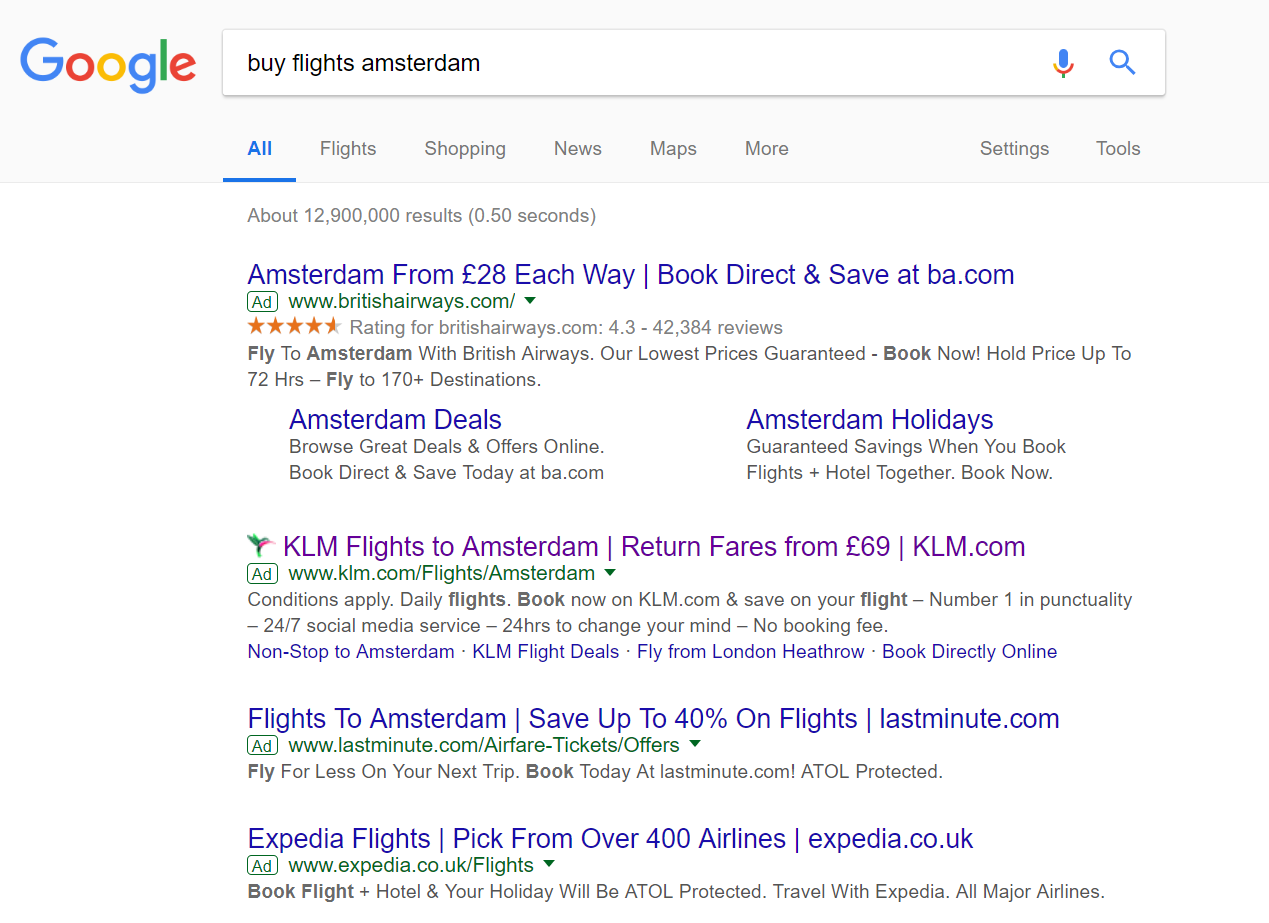Click the KLM hummingbird favicon
The image size is (1269, 923).
click(261, 546)
